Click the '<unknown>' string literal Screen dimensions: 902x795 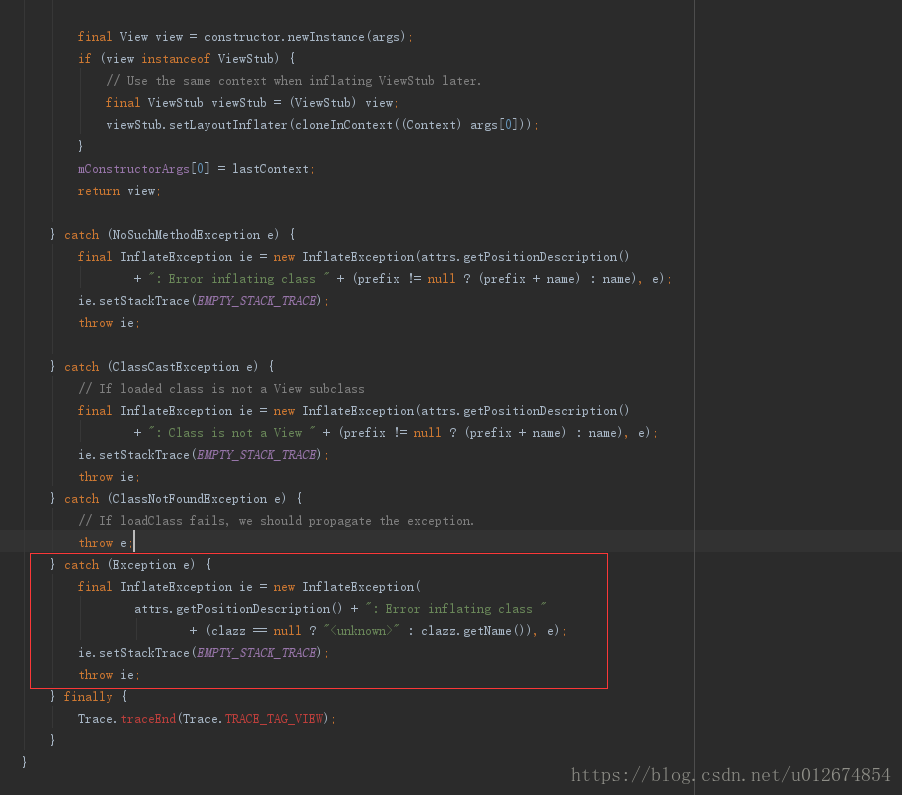pos(361,631)
